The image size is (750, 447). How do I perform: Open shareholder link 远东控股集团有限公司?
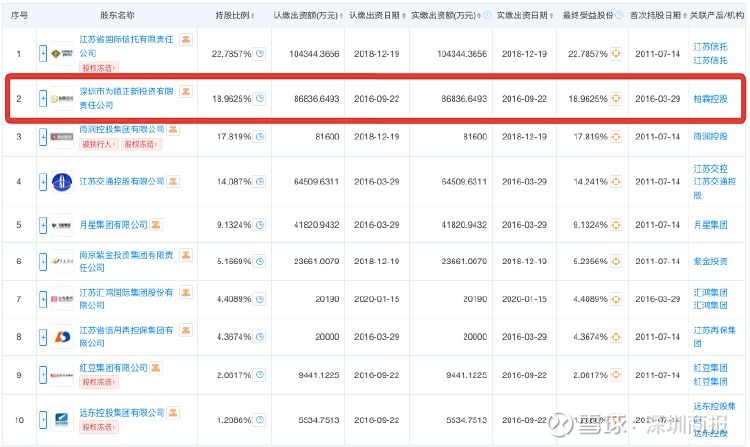(121, 413)
